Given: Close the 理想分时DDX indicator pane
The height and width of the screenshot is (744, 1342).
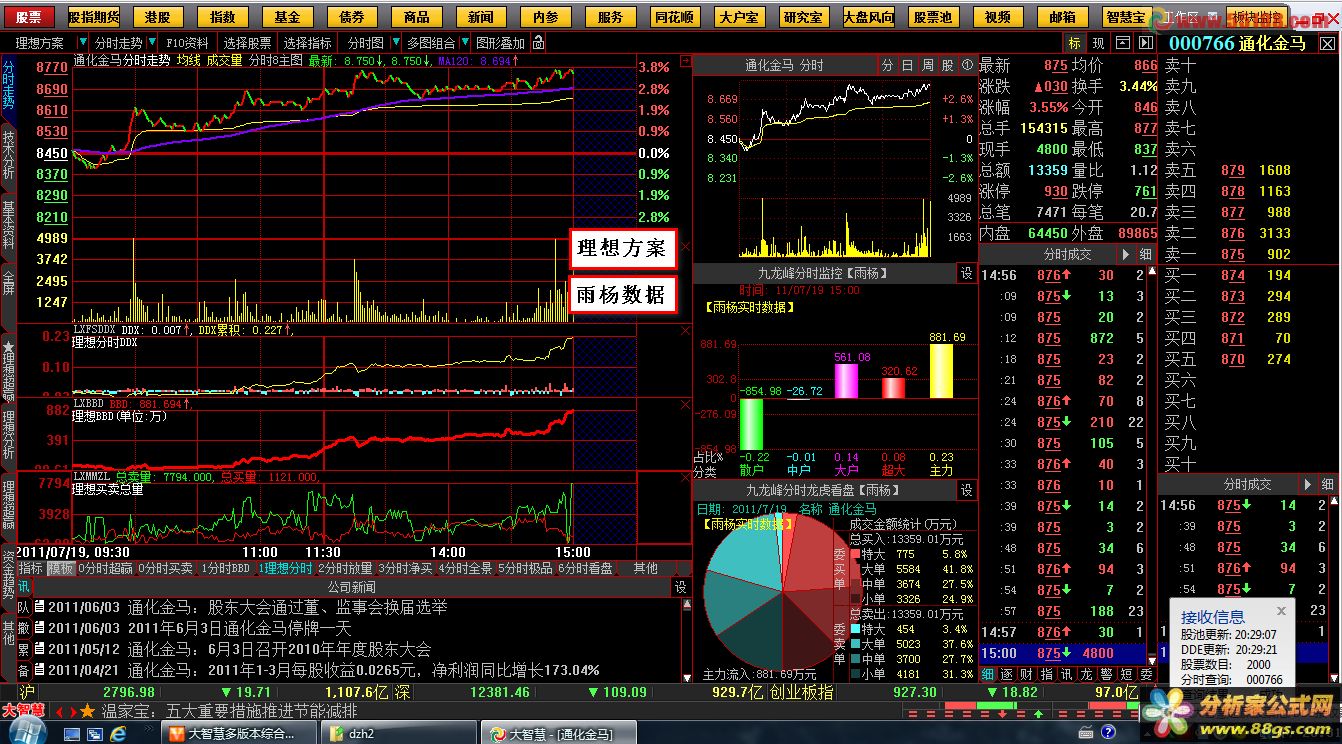Looking at the screenshot, I should 685,331.
